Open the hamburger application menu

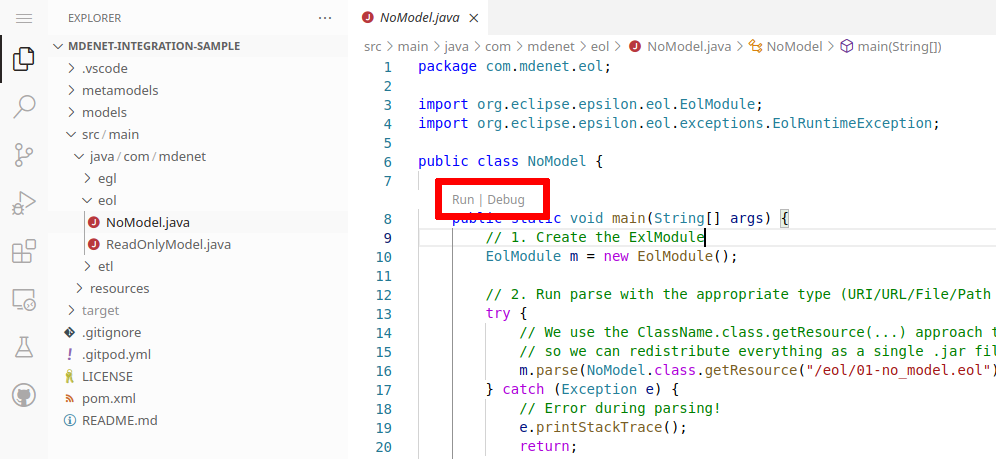pos(24,18)
